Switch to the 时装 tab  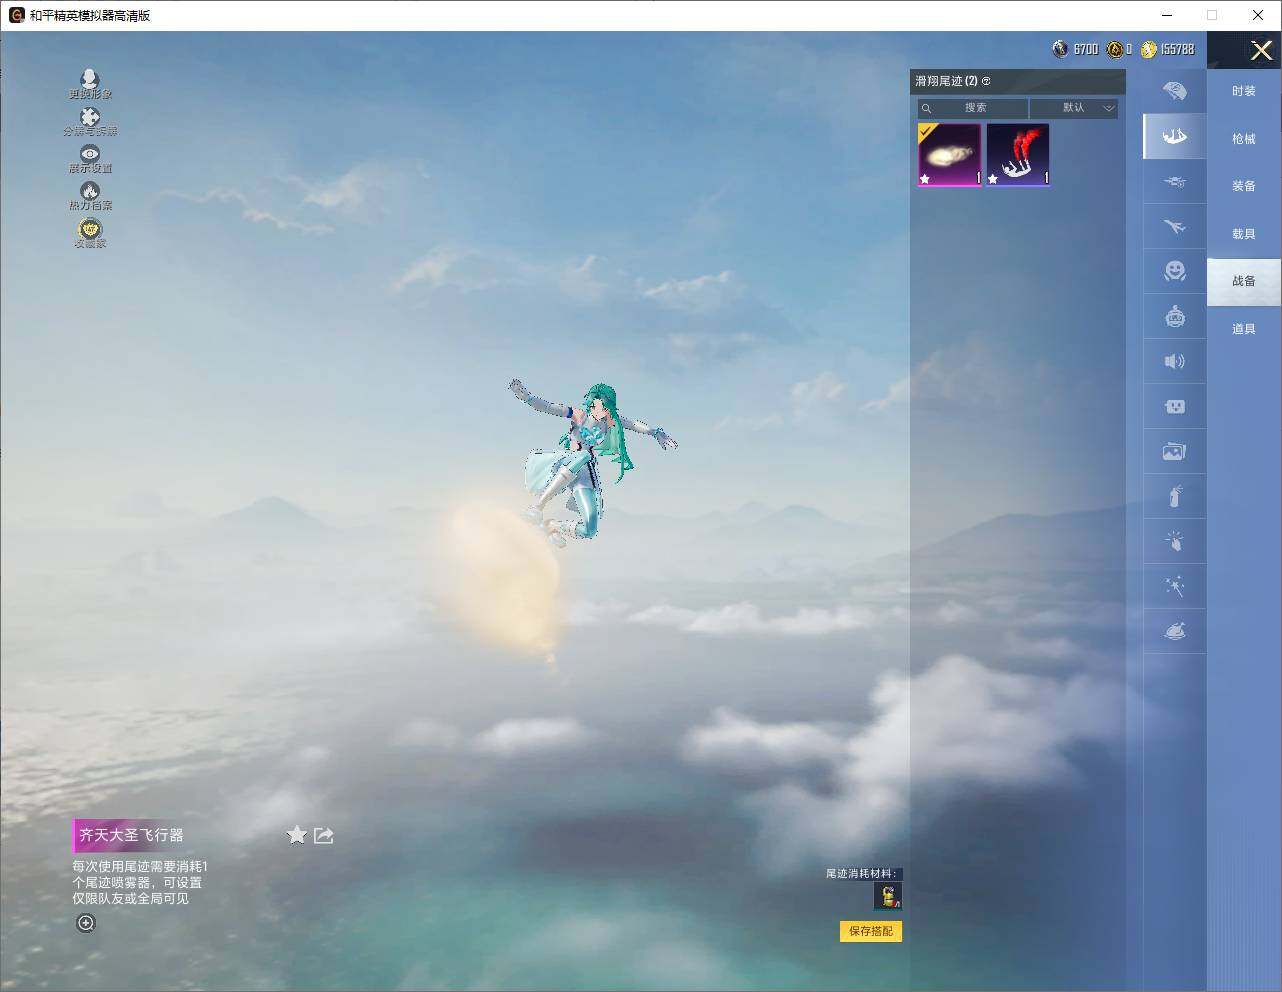pyautogui.click(x=1244, y=91)
